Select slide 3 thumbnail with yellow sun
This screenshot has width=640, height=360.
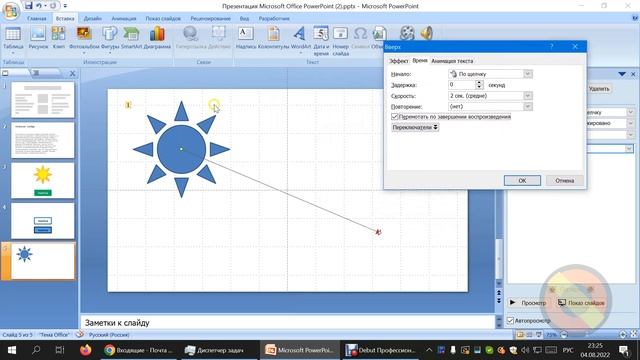click(43, 180)
